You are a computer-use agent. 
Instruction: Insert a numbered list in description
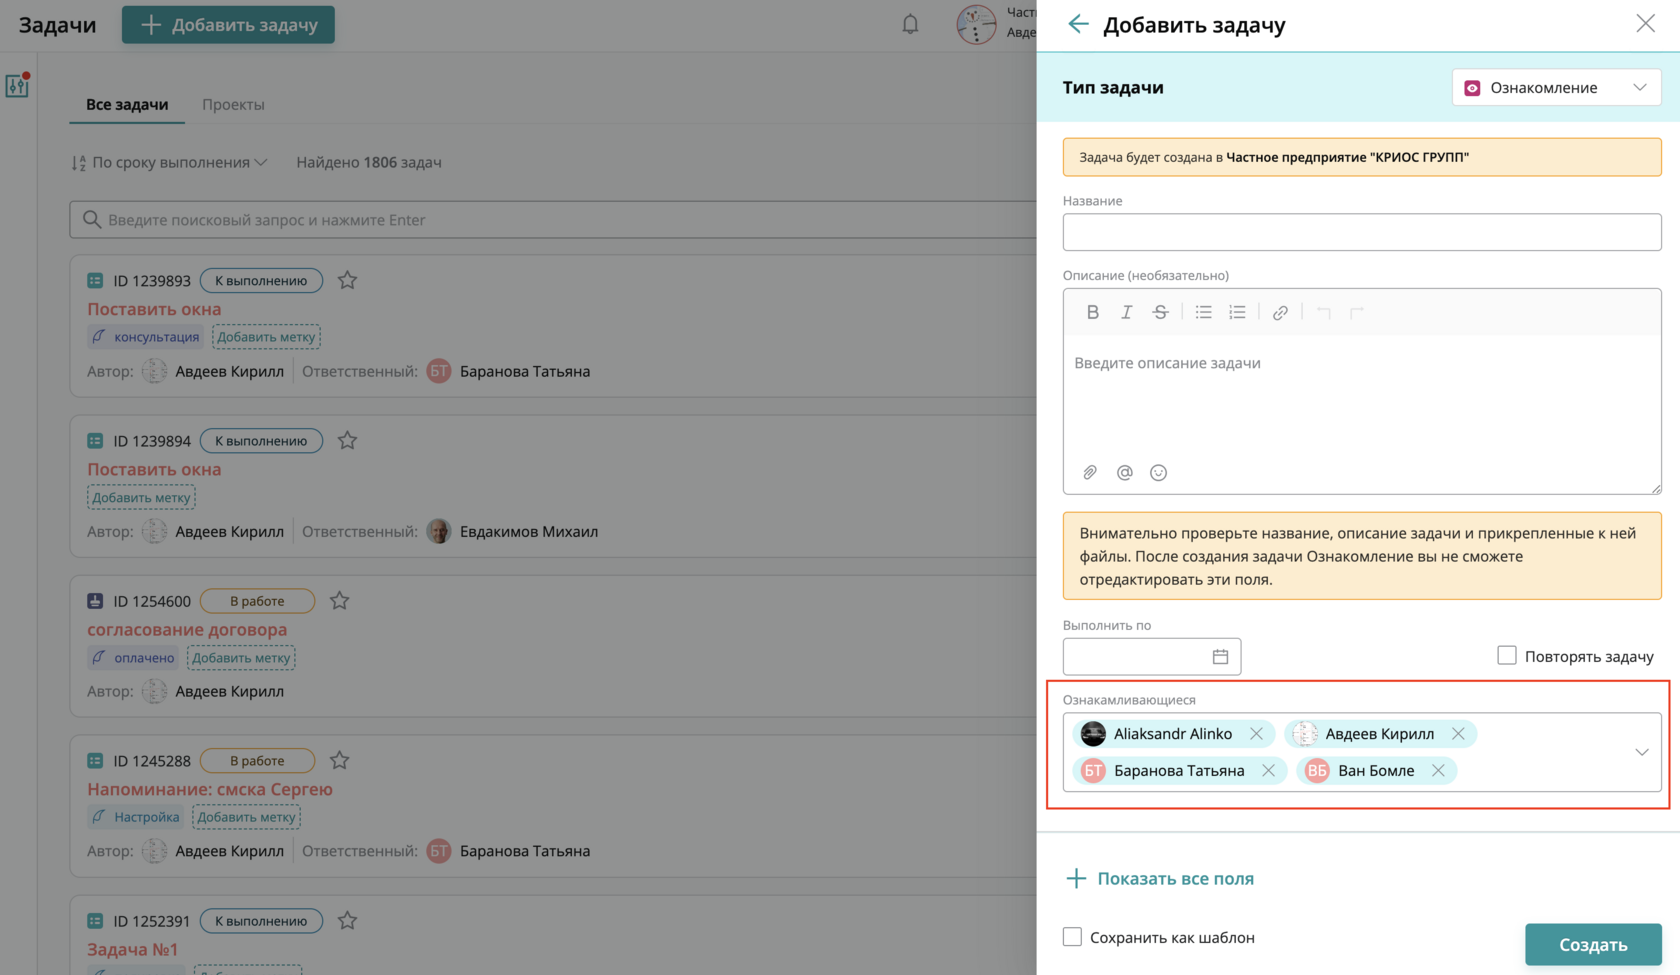[1238, 313]
